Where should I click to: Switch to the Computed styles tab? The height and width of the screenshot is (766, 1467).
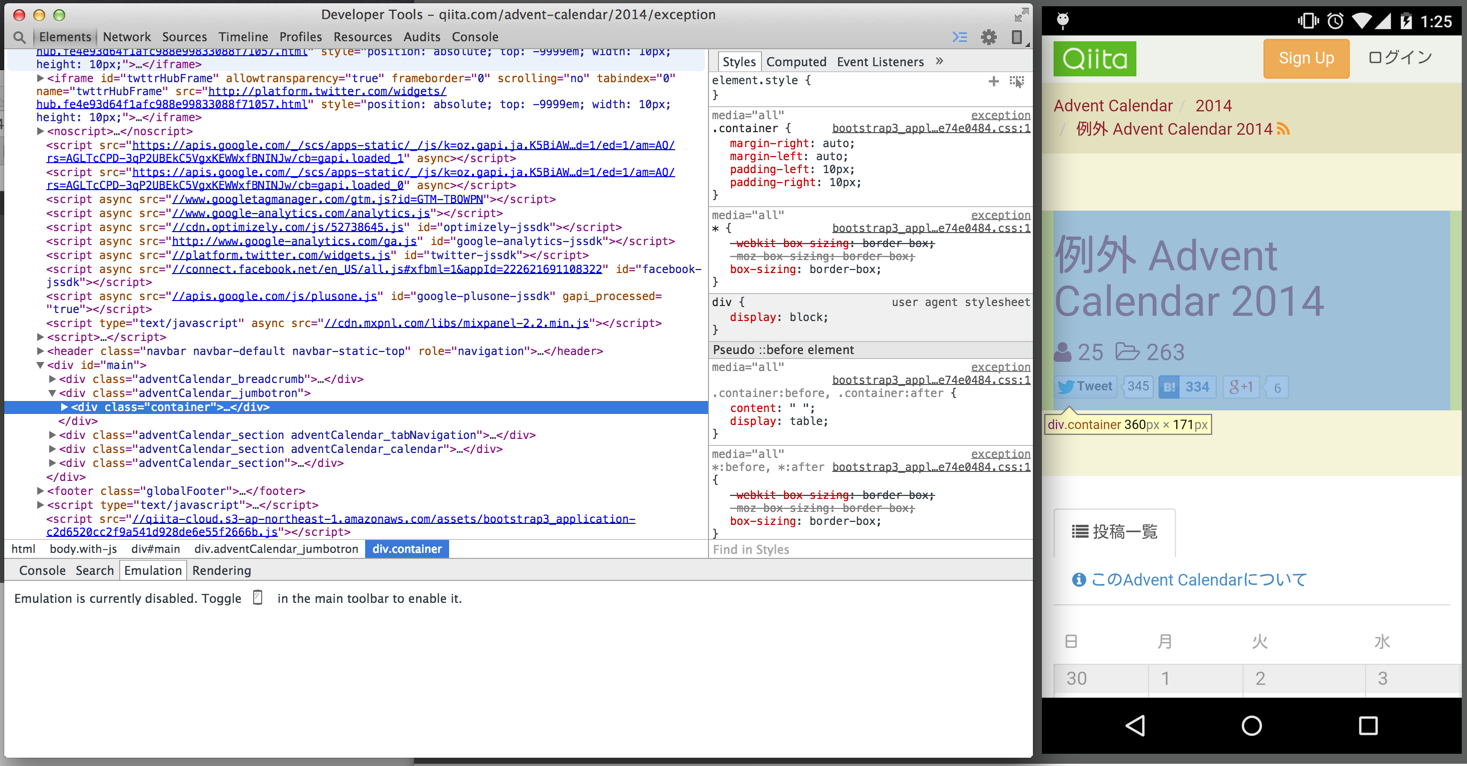coord(796,62)
